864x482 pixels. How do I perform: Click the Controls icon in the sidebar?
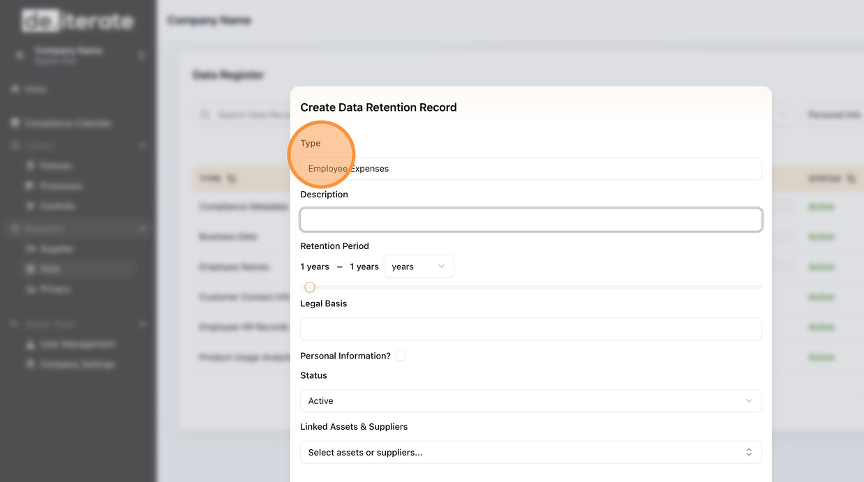click(31, 206)
